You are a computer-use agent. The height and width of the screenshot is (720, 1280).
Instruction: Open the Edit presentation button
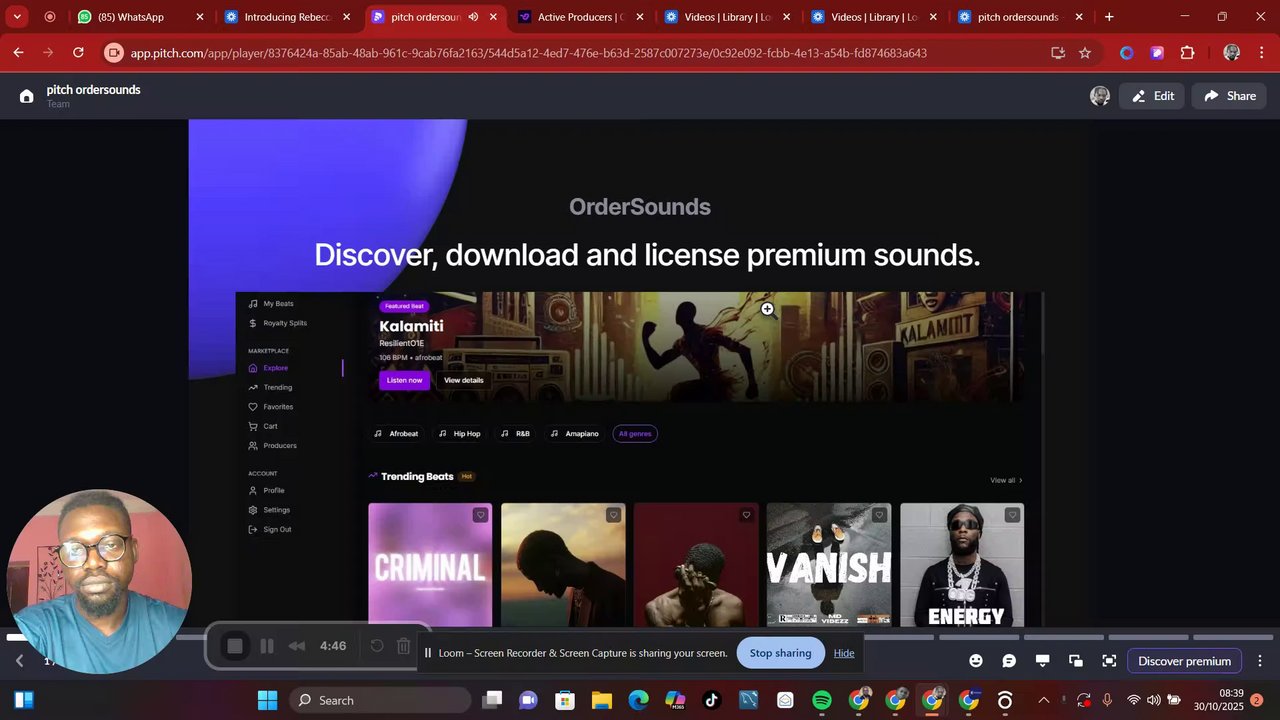point(1152,96)
